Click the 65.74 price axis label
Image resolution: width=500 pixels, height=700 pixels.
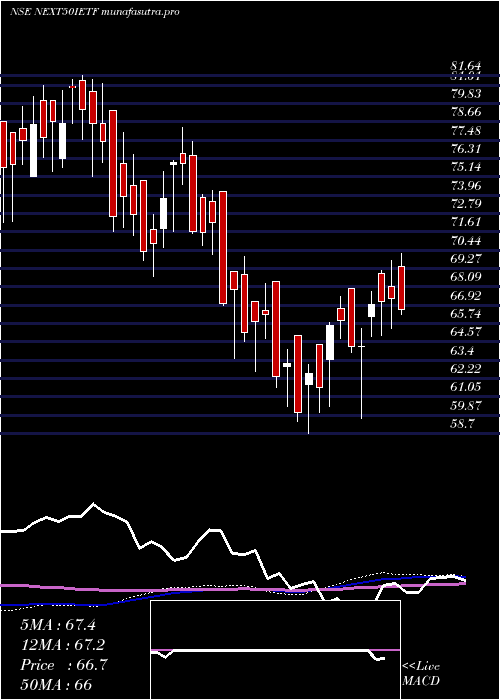click(465, 314)
